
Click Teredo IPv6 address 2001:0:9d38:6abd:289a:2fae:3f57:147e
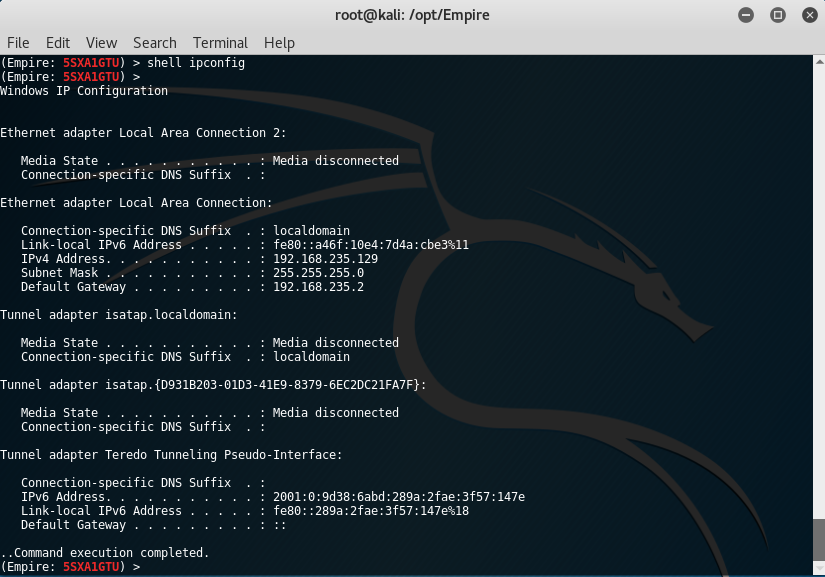click(399, 497)
